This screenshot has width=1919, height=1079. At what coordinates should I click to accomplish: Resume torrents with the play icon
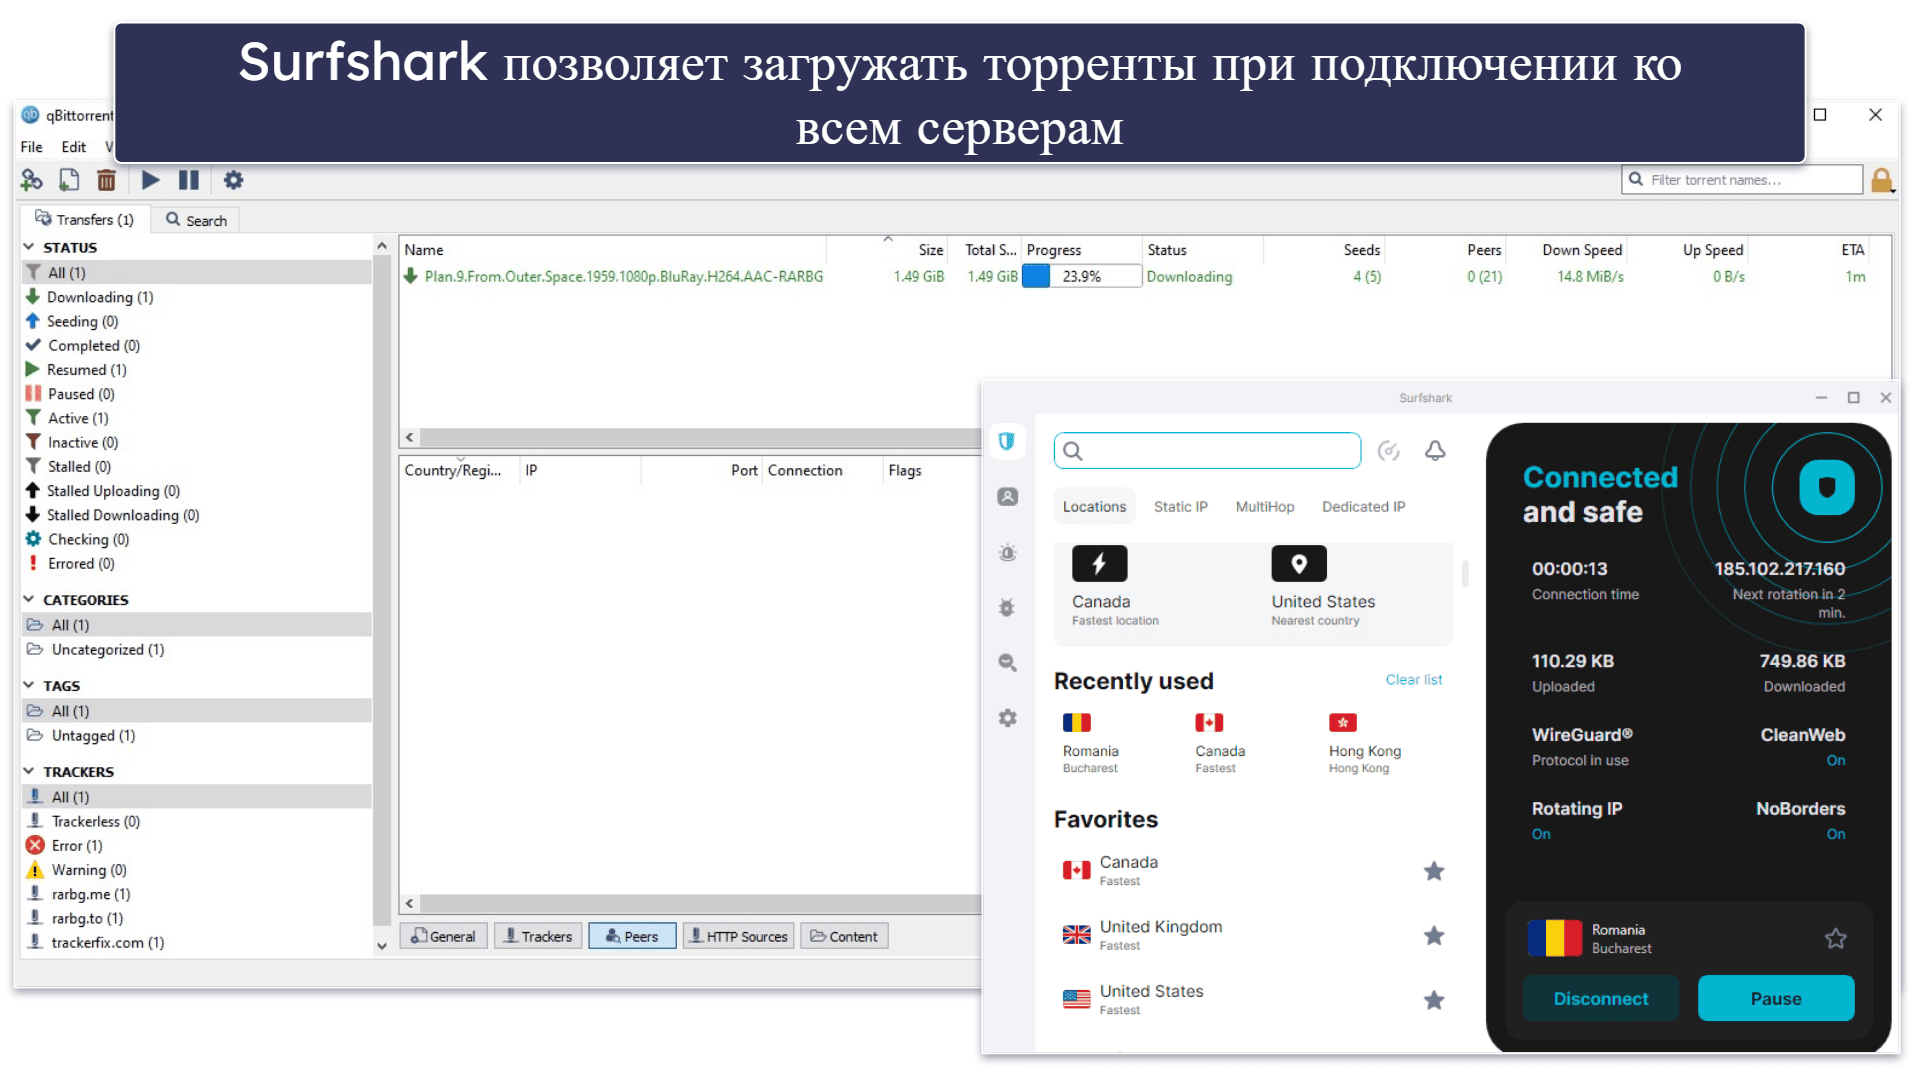coord(150,180)
